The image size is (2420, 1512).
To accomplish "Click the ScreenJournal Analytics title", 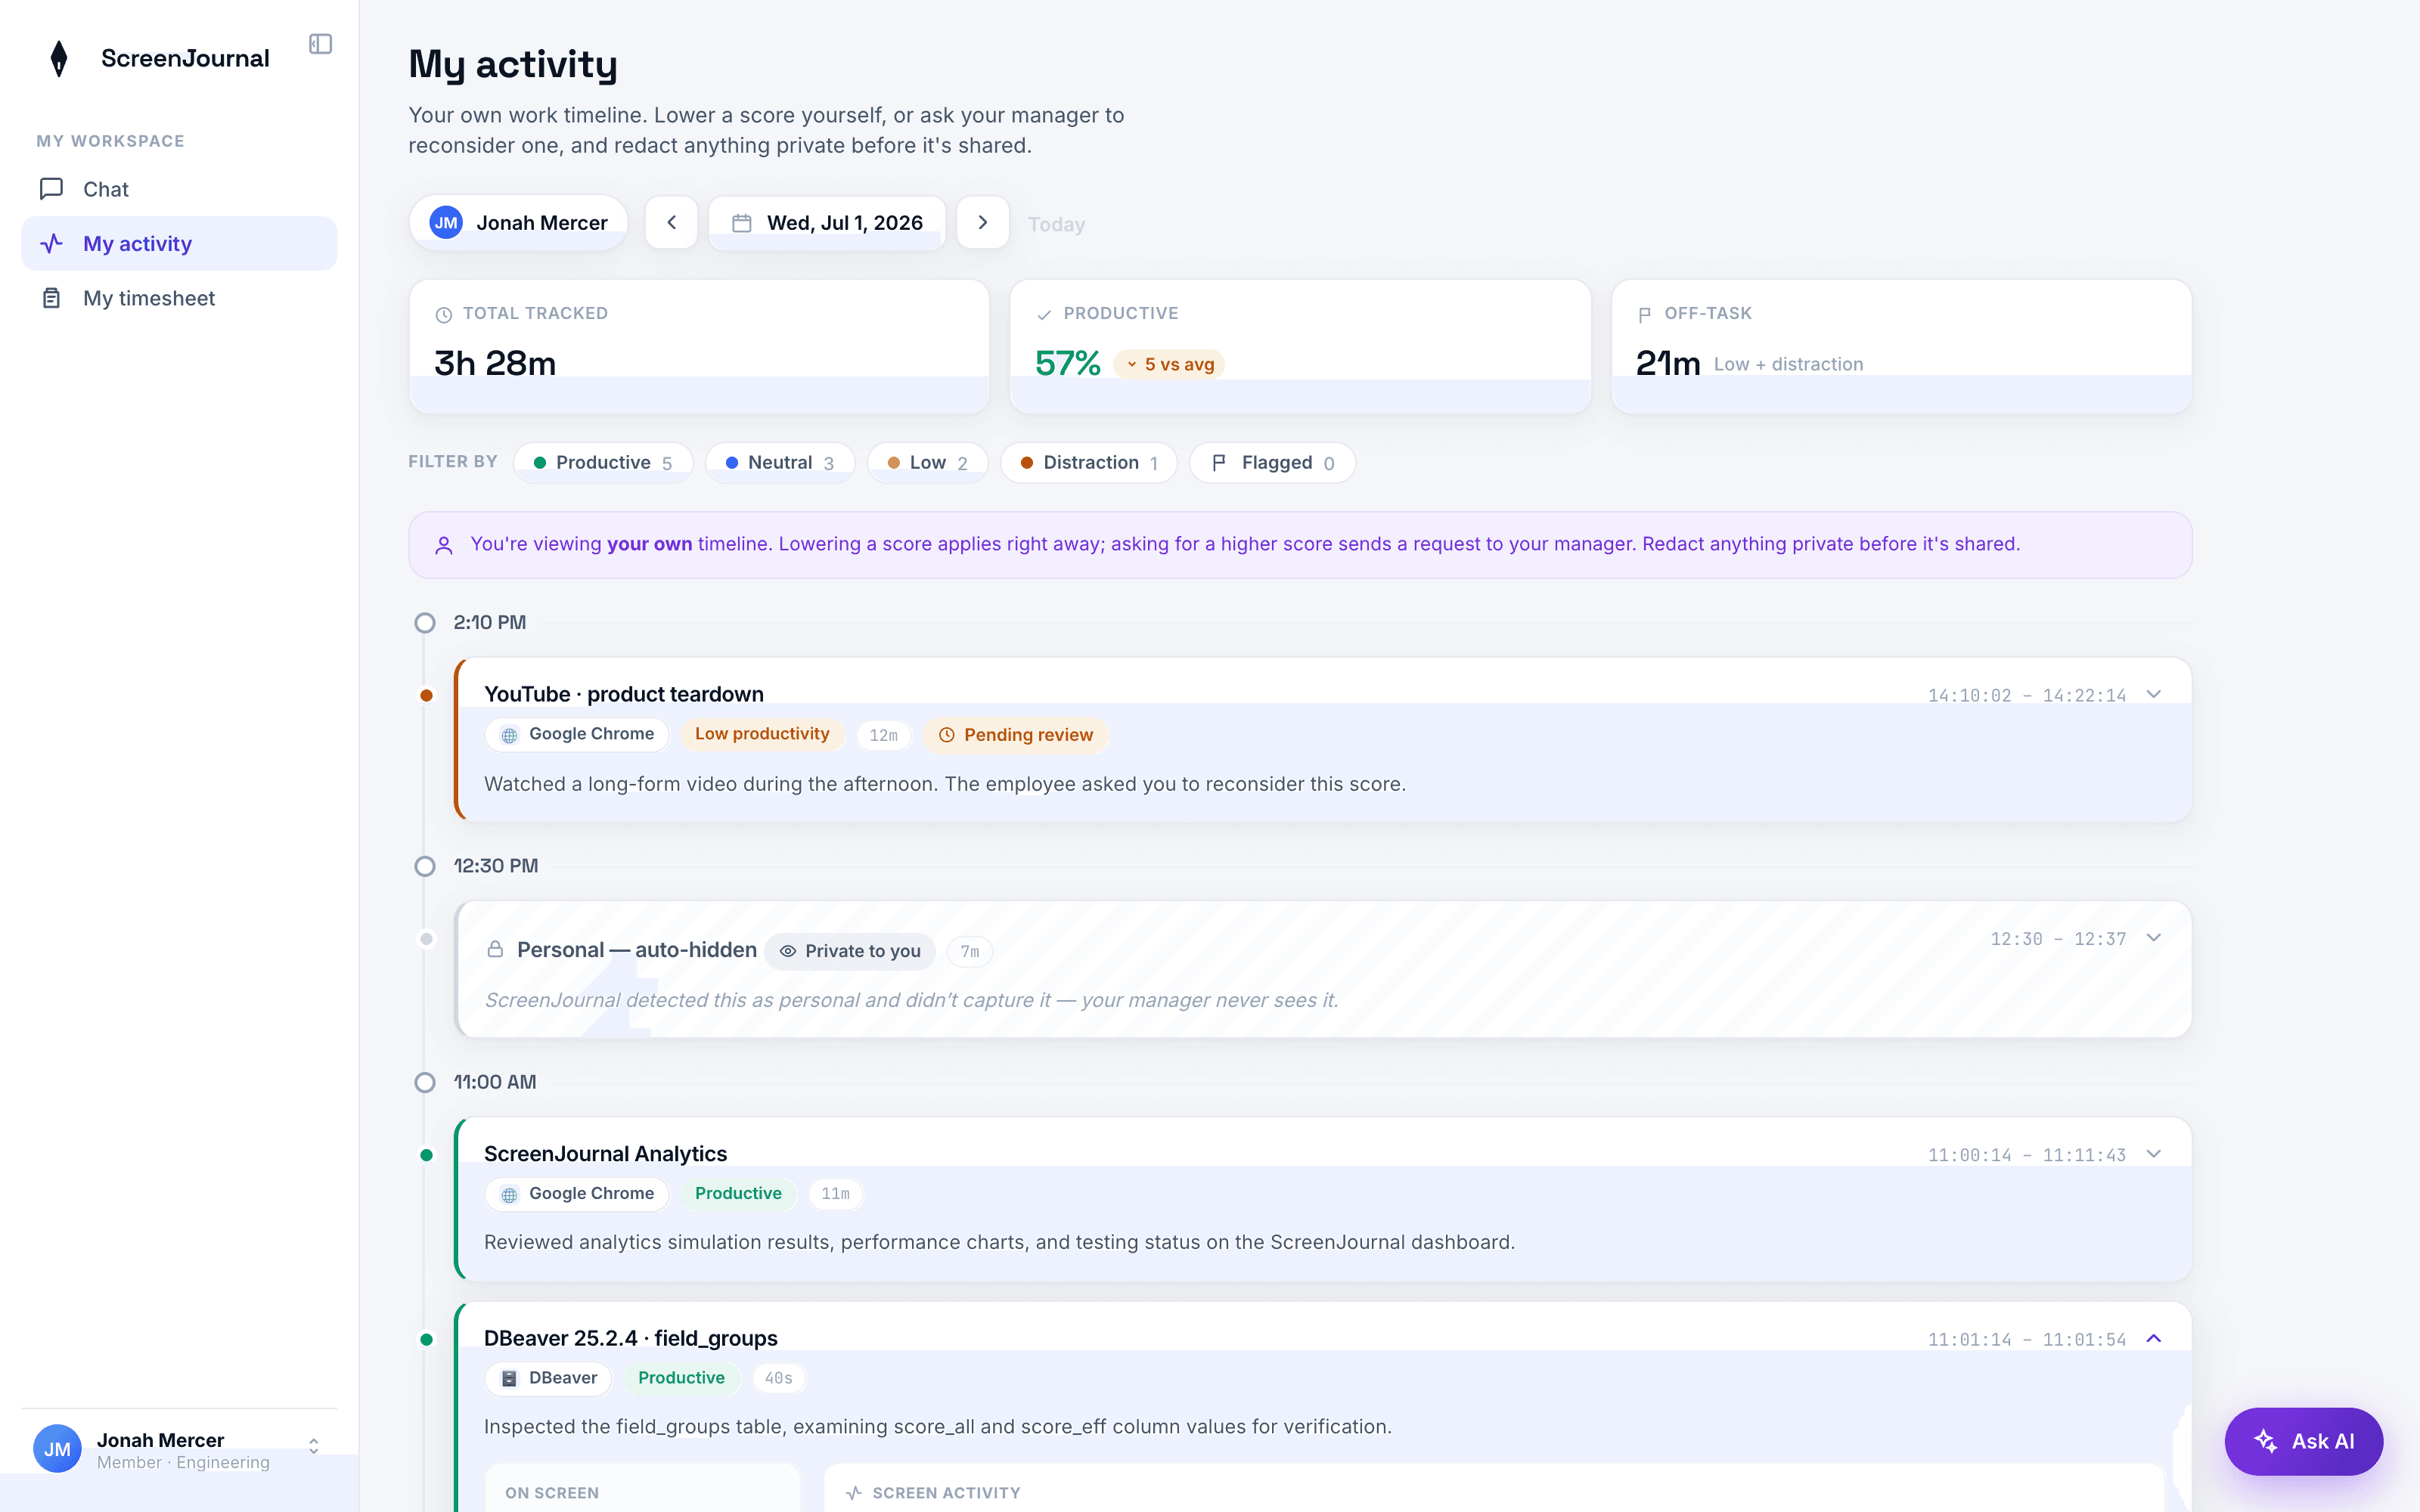I will click(x=606, y=1153).
